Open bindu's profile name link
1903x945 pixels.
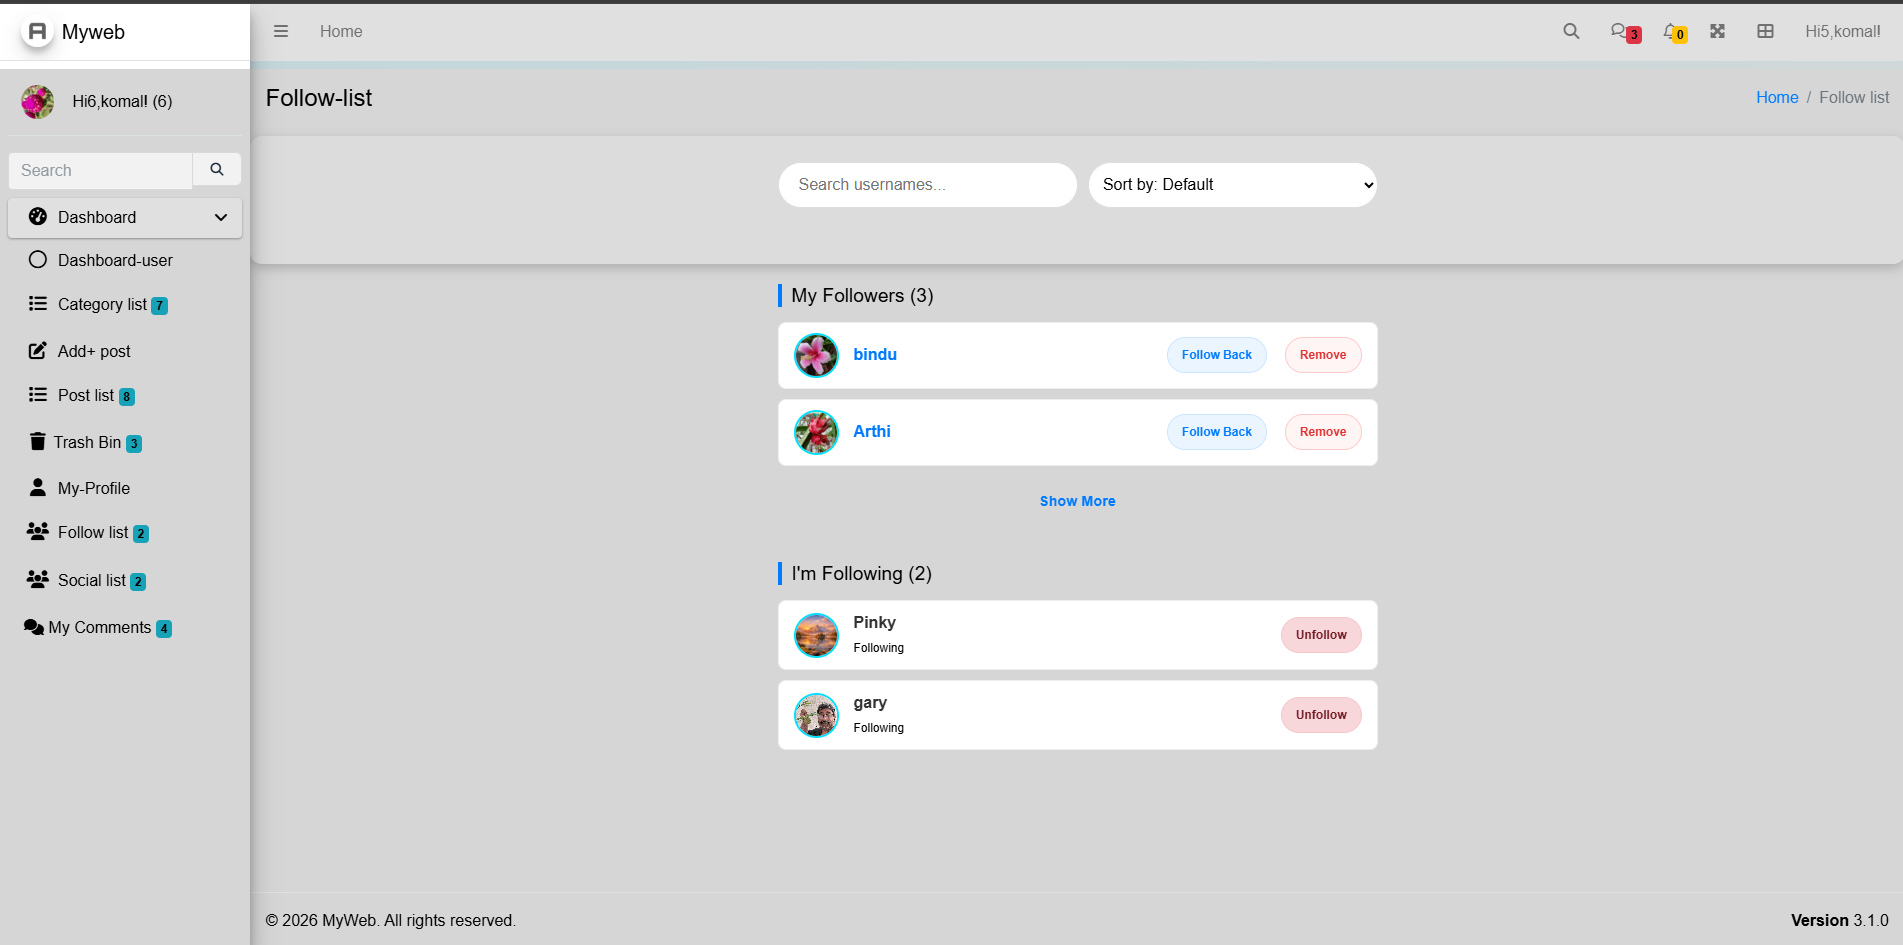[x=875, y=354]
